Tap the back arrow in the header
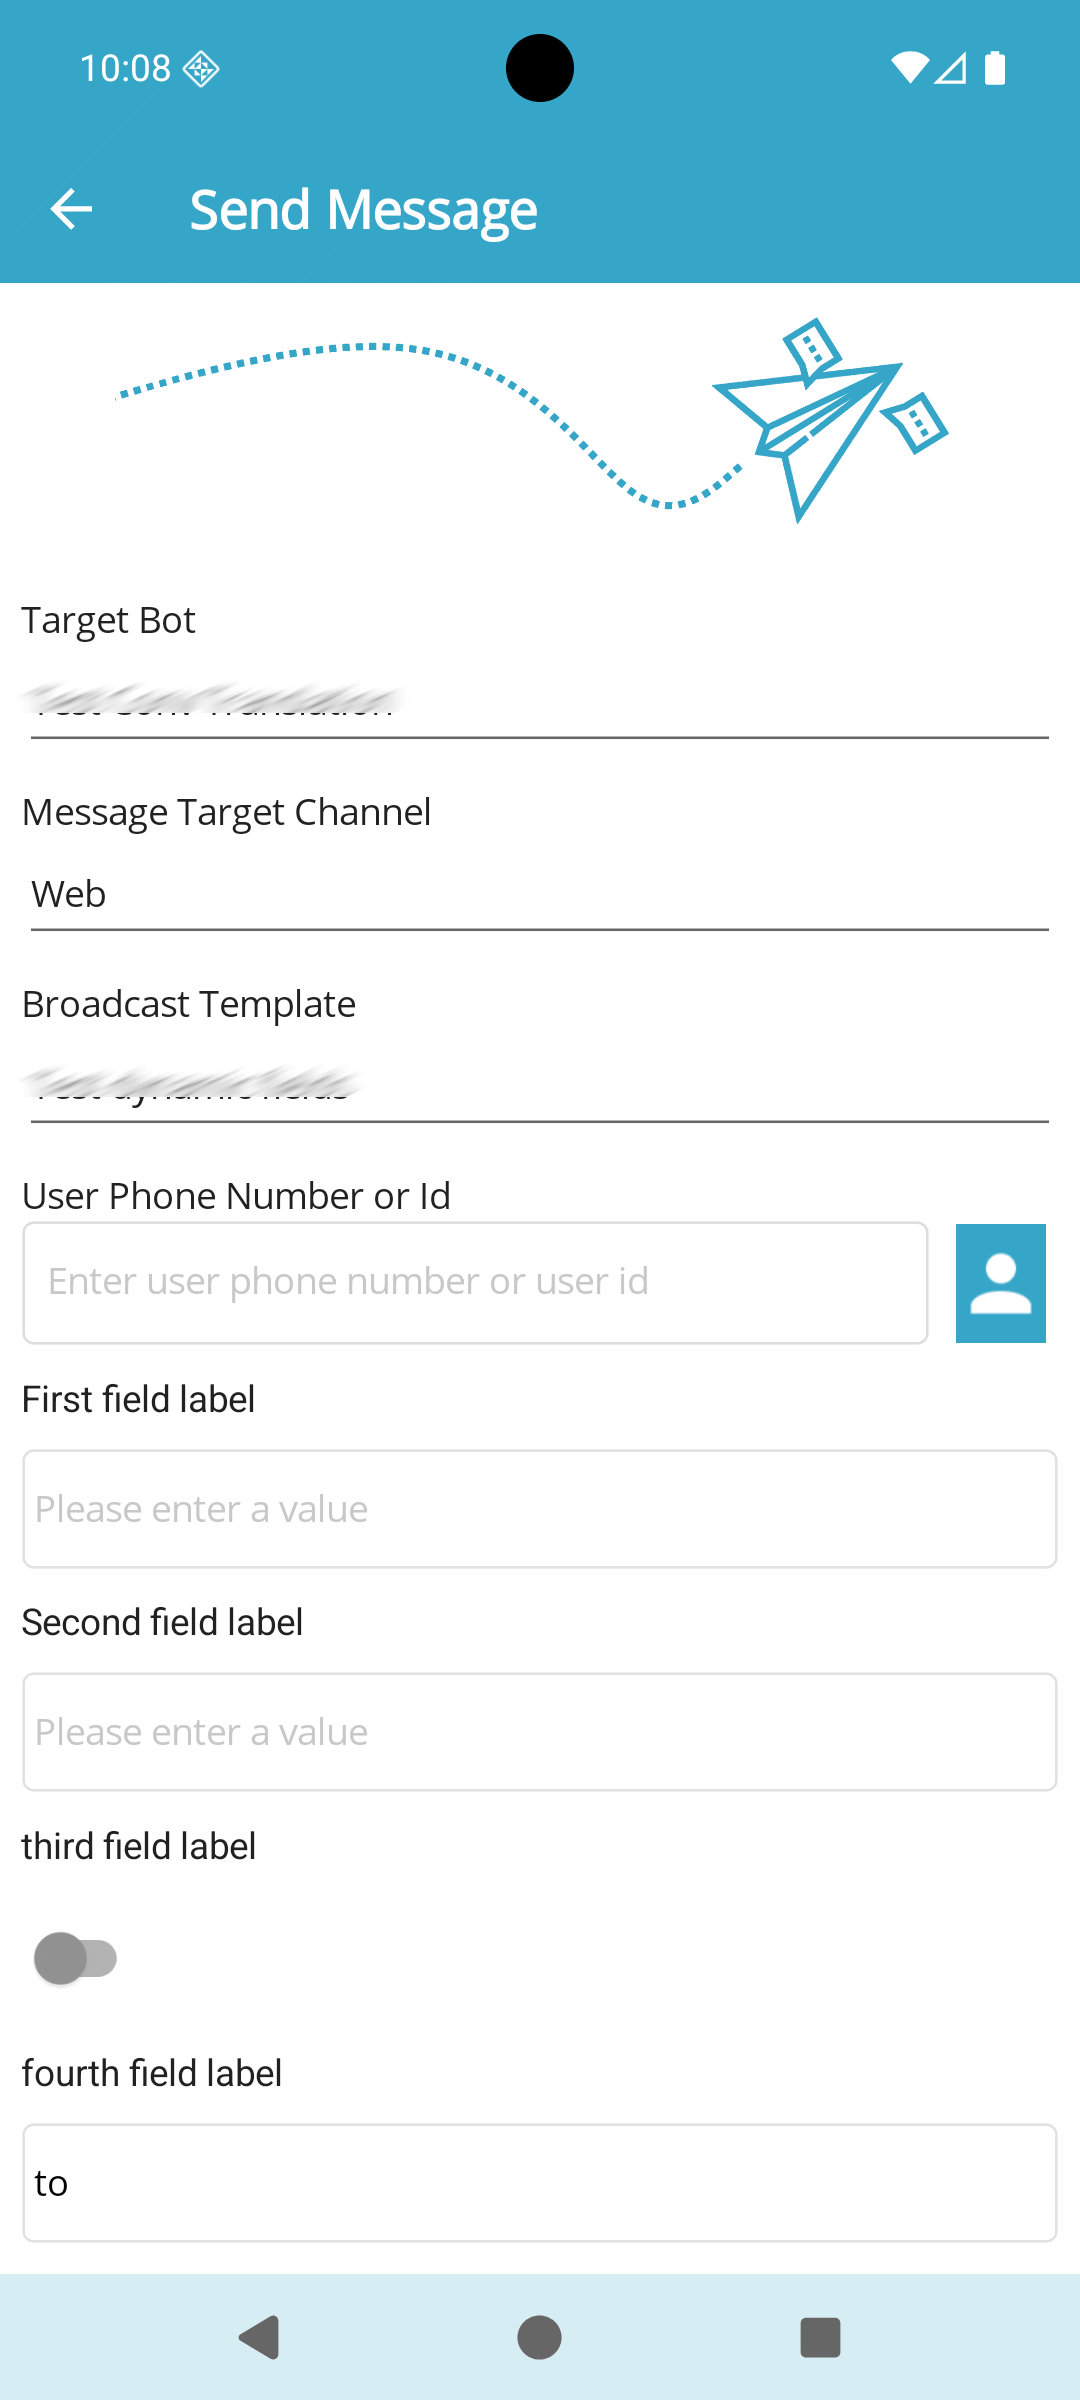 pyautogui.click(x=71, y=209)
